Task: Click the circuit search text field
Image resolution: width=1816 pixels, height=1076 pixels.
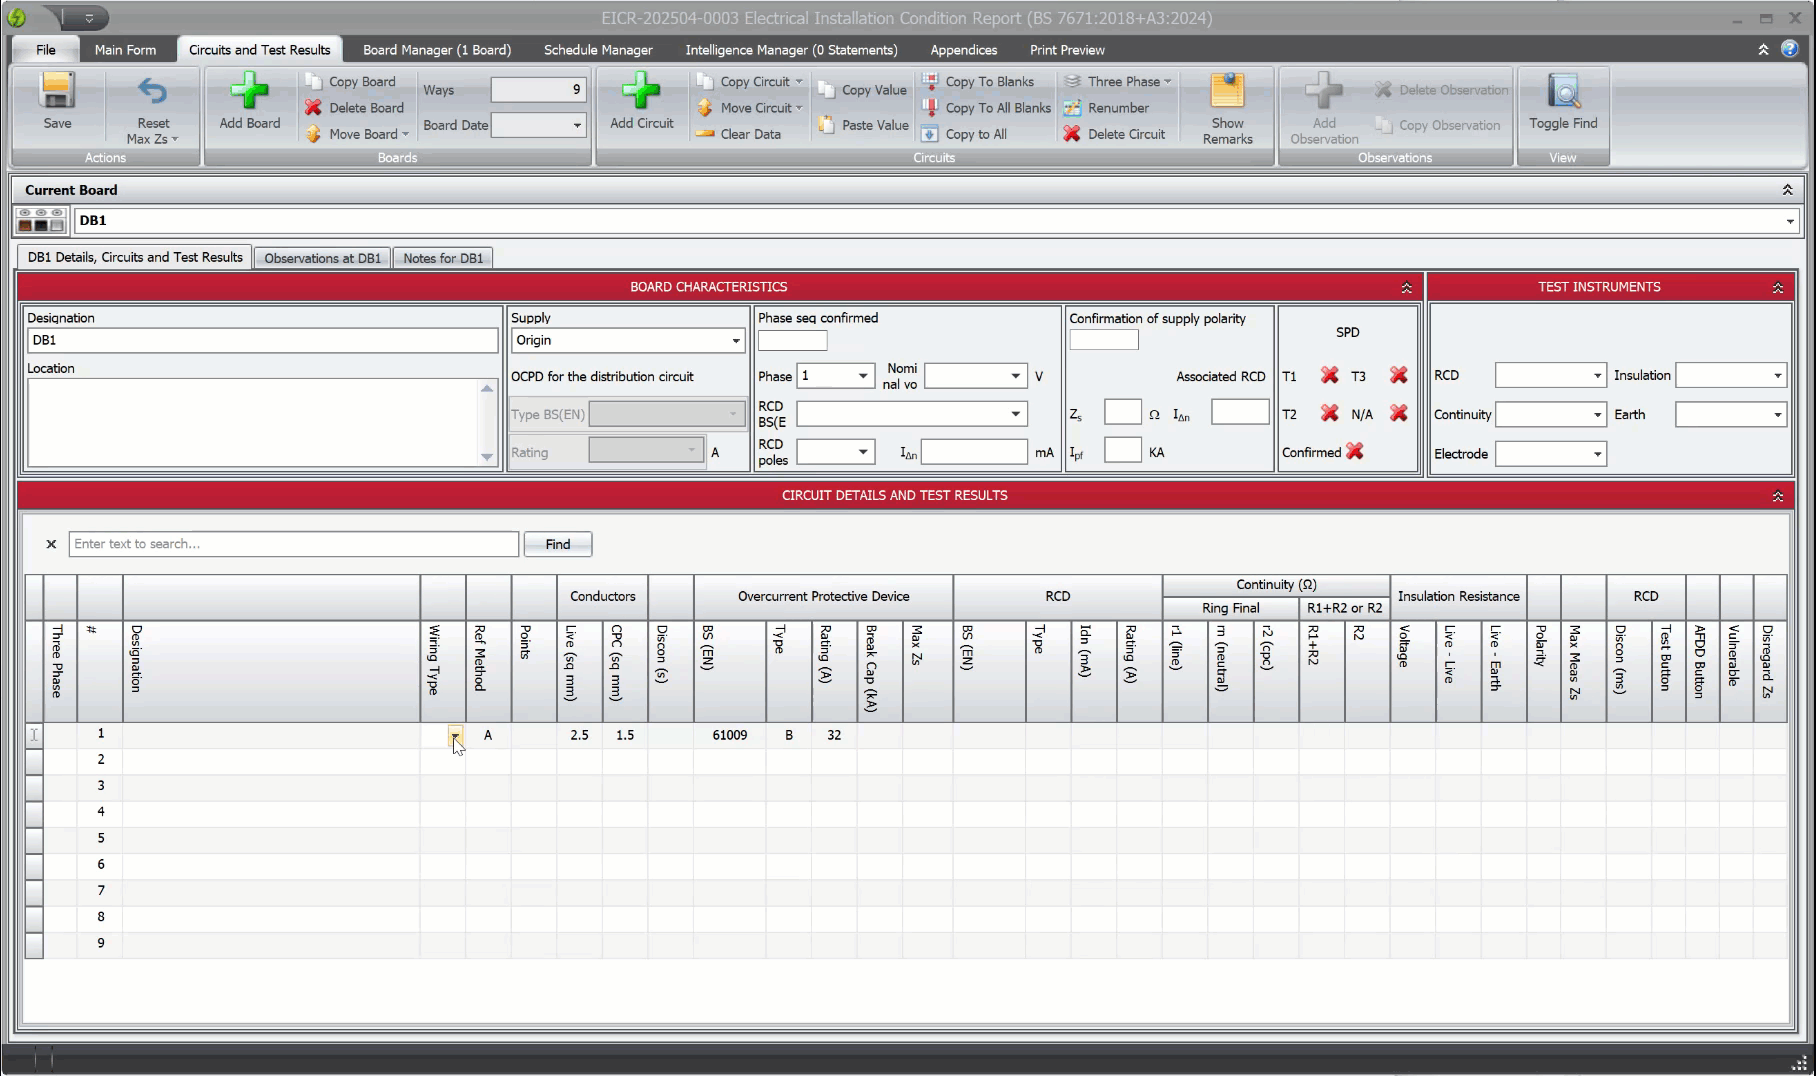Action: [293, 544]
